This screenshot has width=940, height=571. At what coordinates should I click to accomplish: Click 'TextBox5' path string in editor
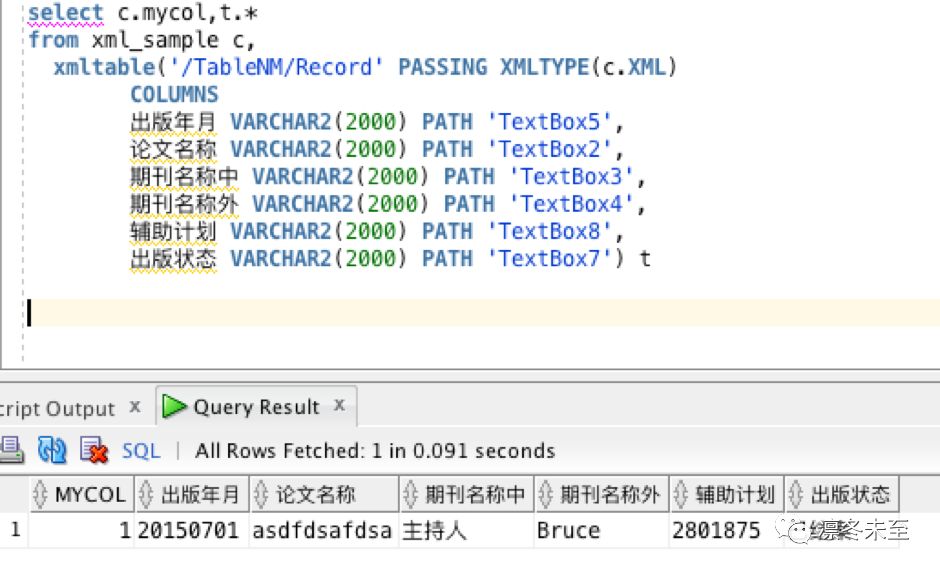549,122
